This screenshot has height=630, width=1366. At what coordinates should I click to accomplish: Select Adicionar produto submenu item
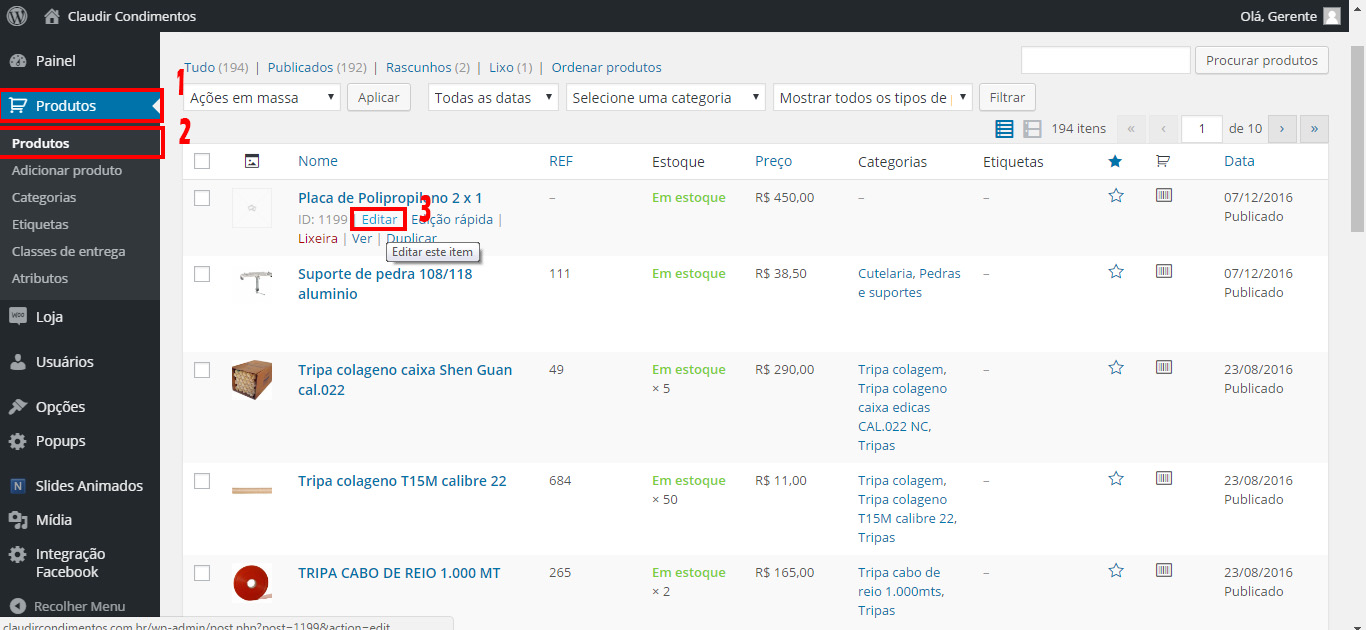[x=67, y=170]
